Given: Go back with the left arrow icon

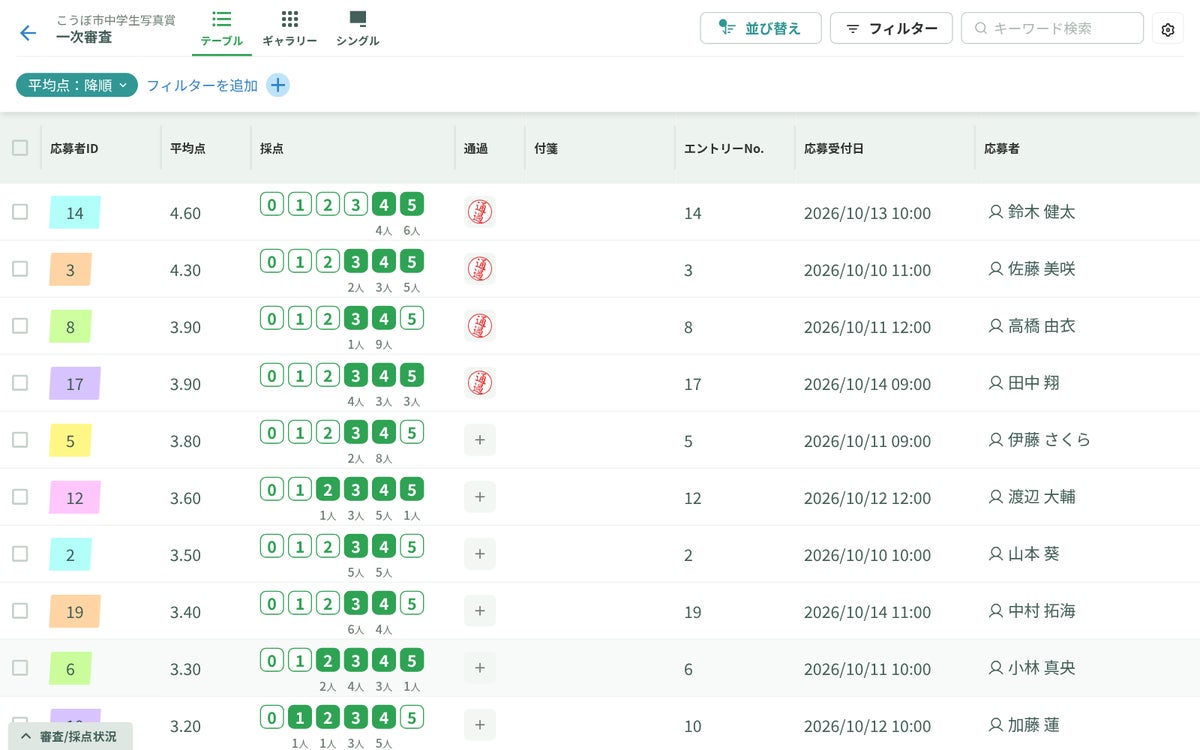Looking at the screenshot, I should tap(28, 32).
